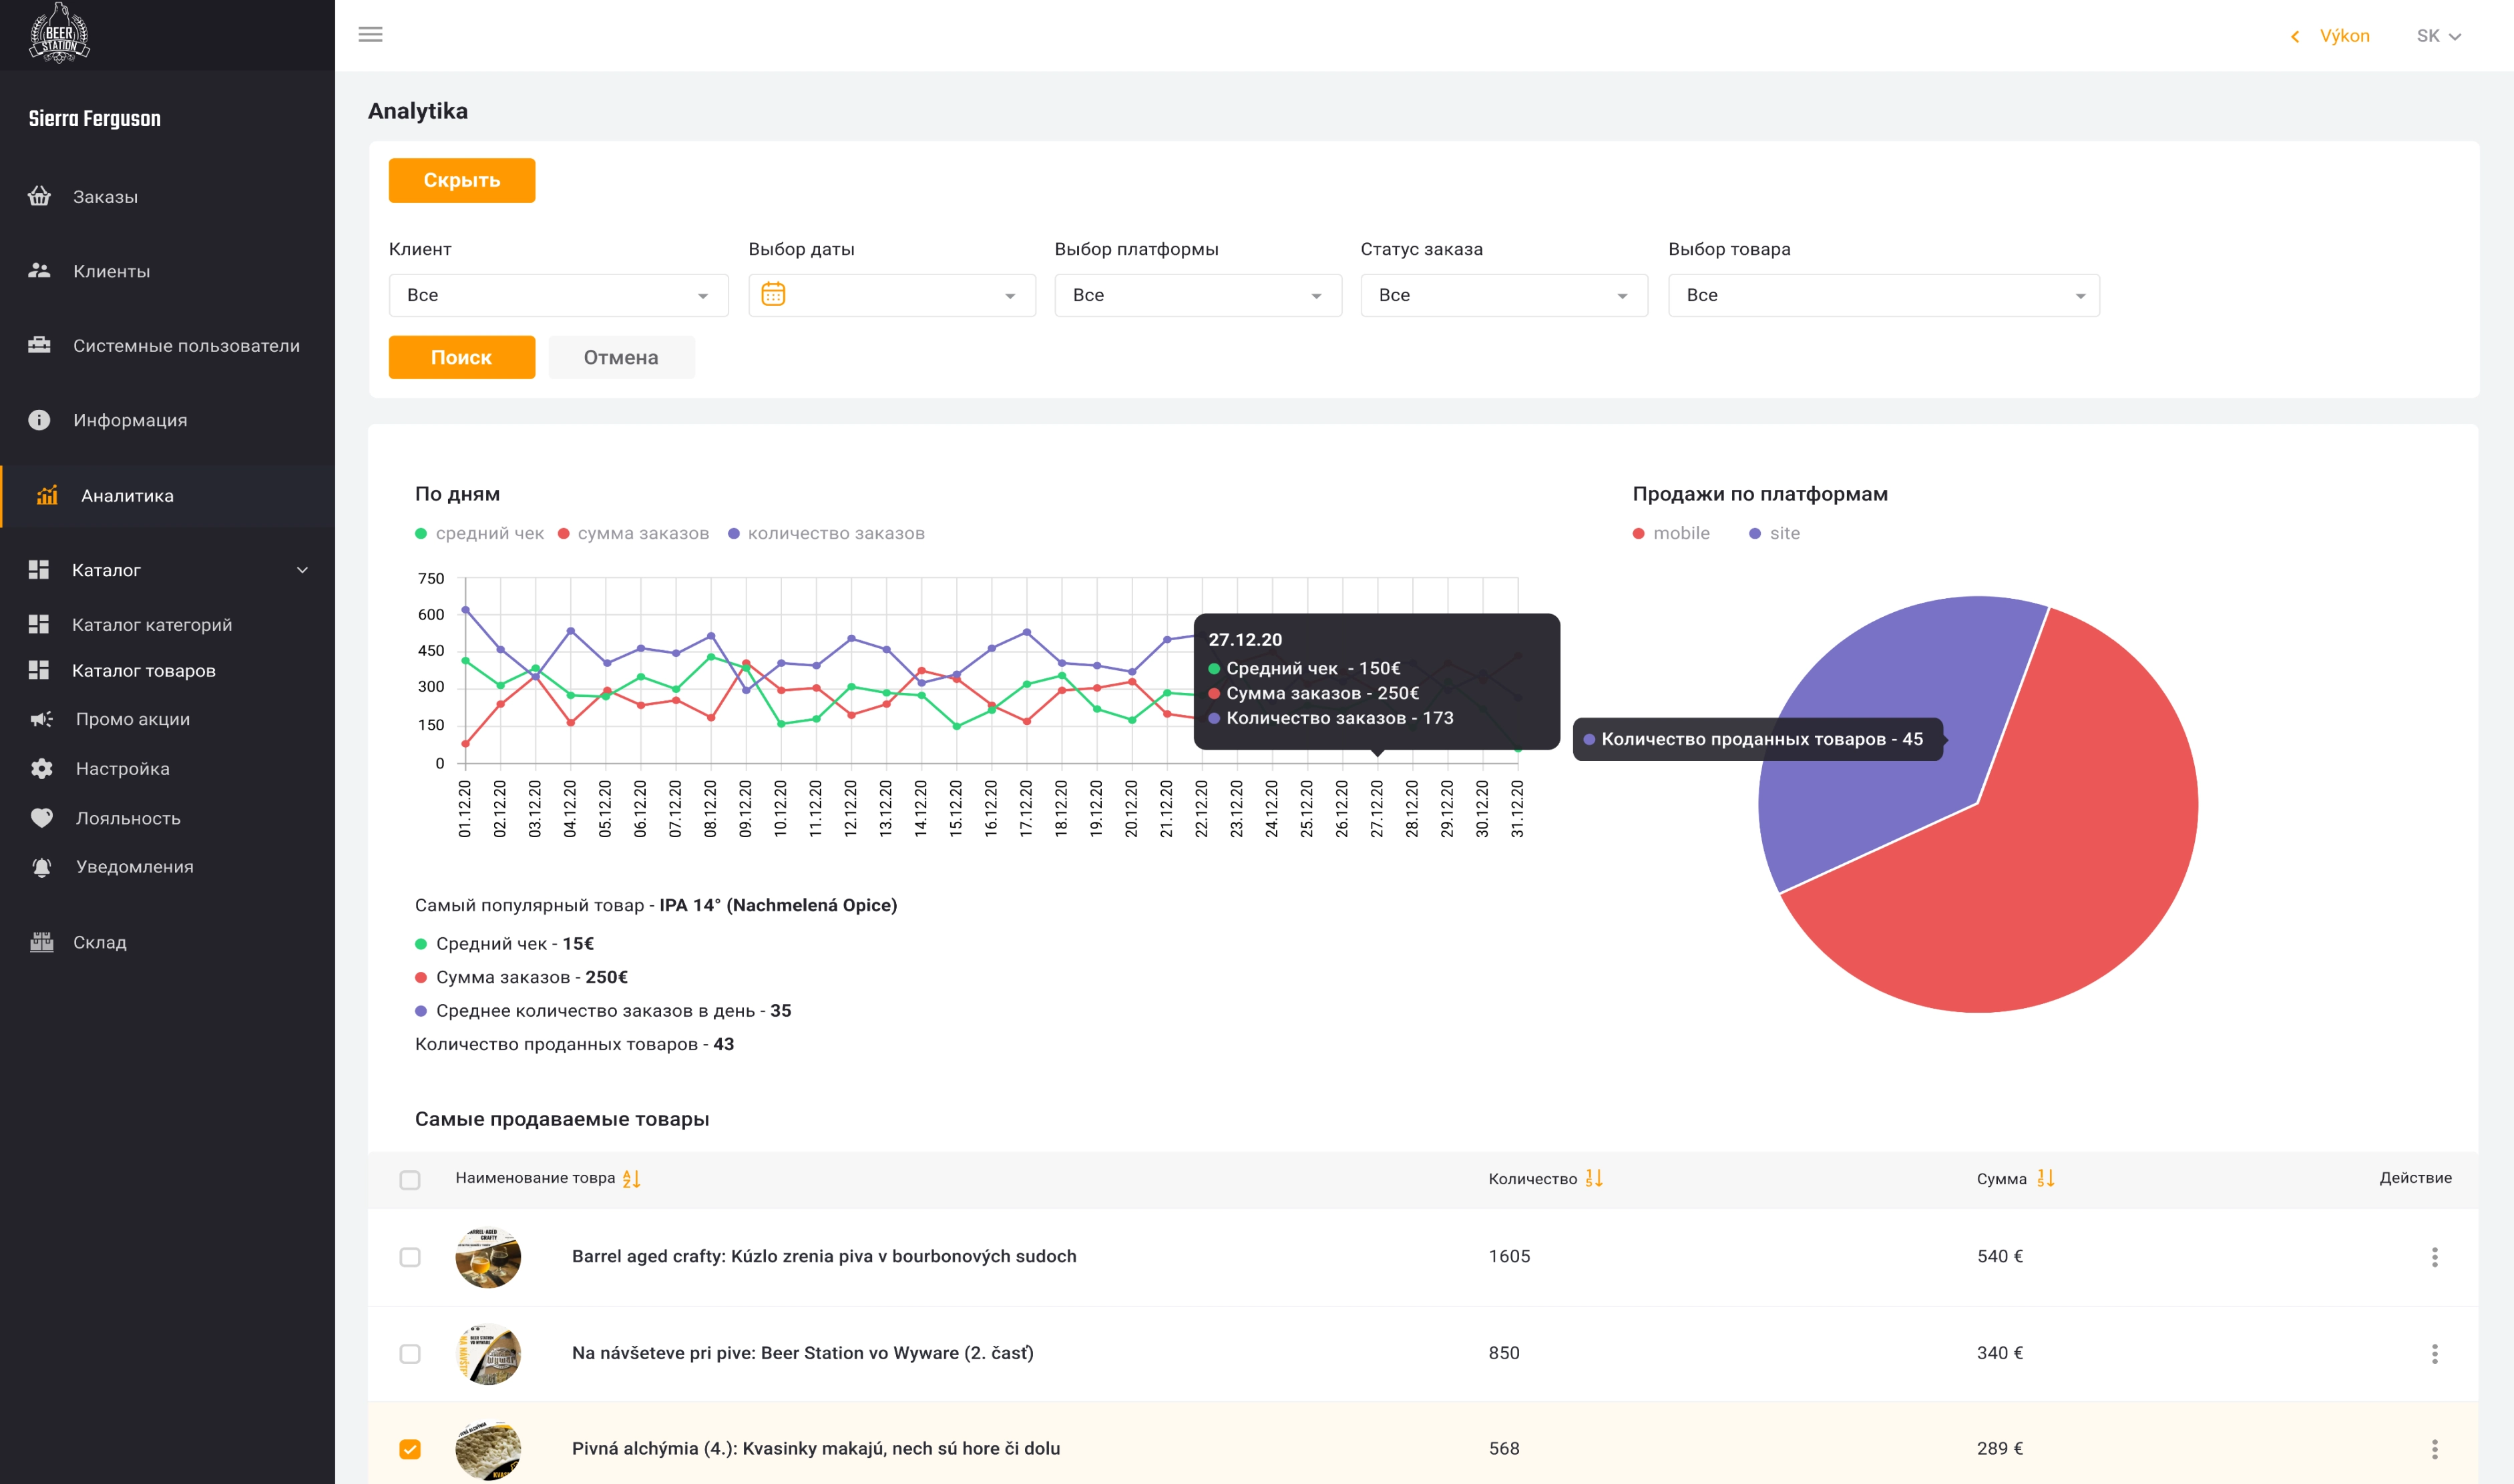Check the Barrel aged crafty row checkbox
This screenshot has height=1484, width=2514.
point(410,1257)
